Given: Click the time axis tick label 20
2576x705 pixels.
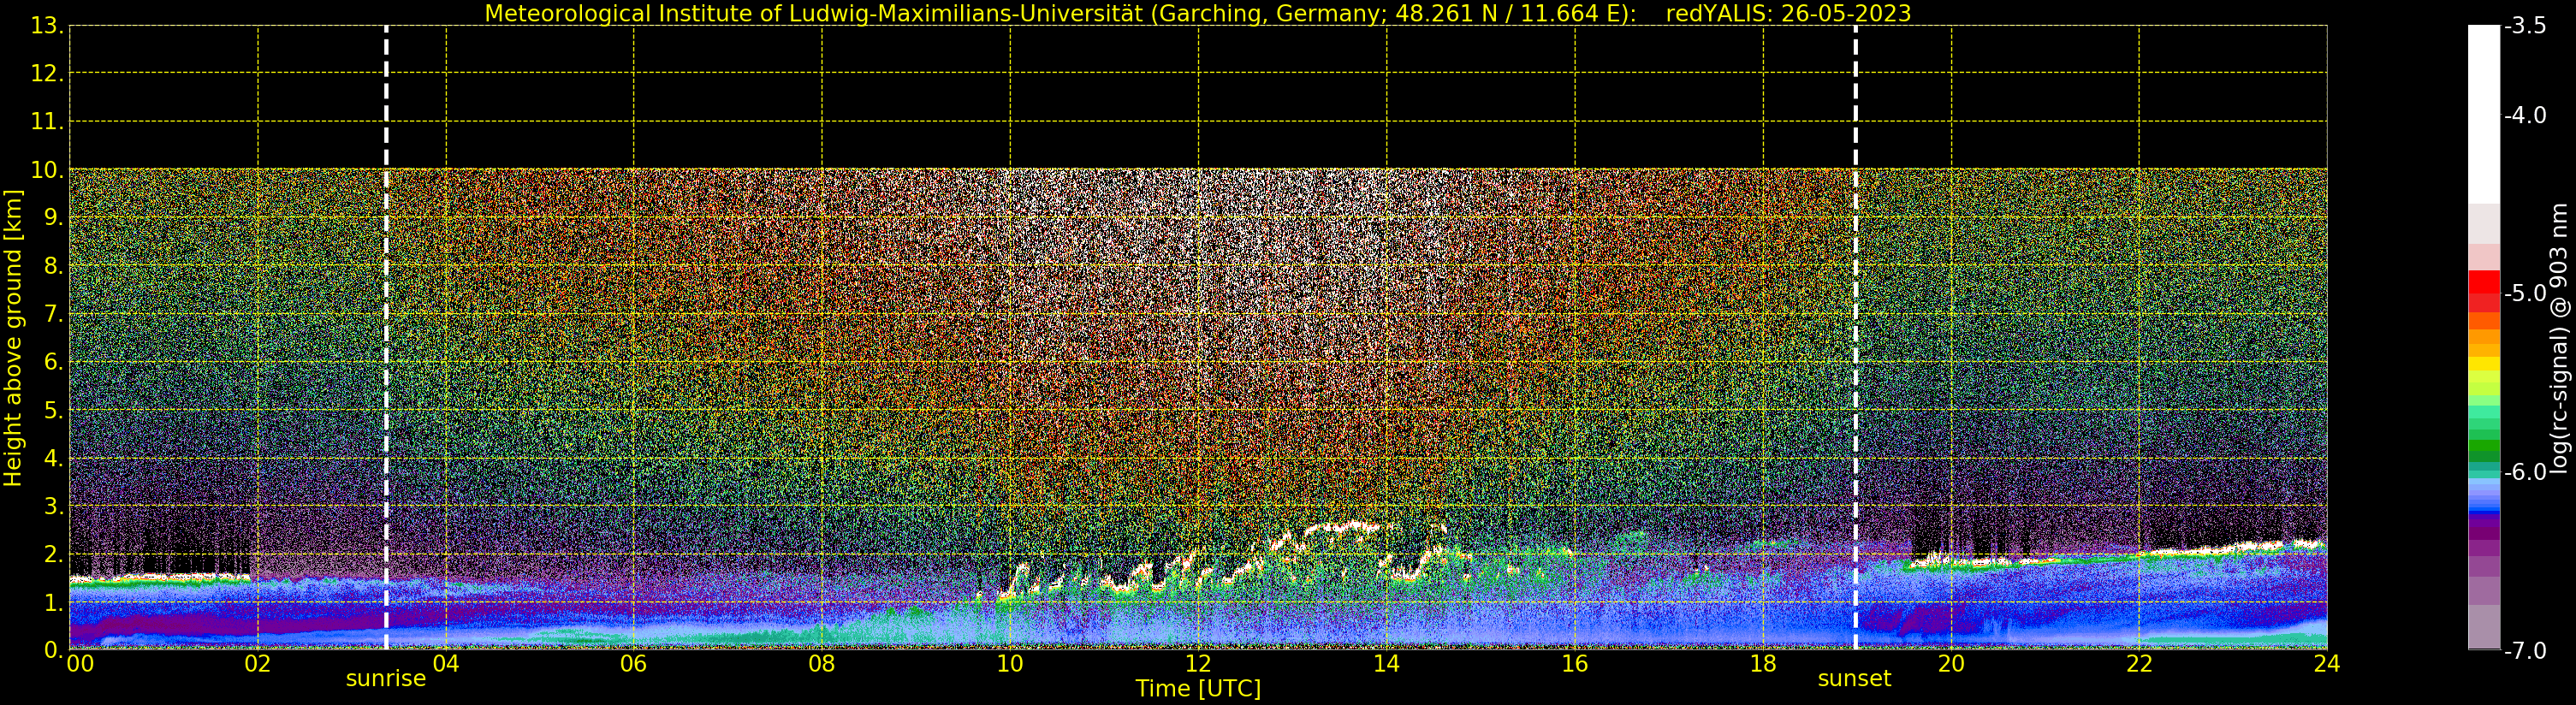Looking at the screenshot, I should [x=1951, y=664].
